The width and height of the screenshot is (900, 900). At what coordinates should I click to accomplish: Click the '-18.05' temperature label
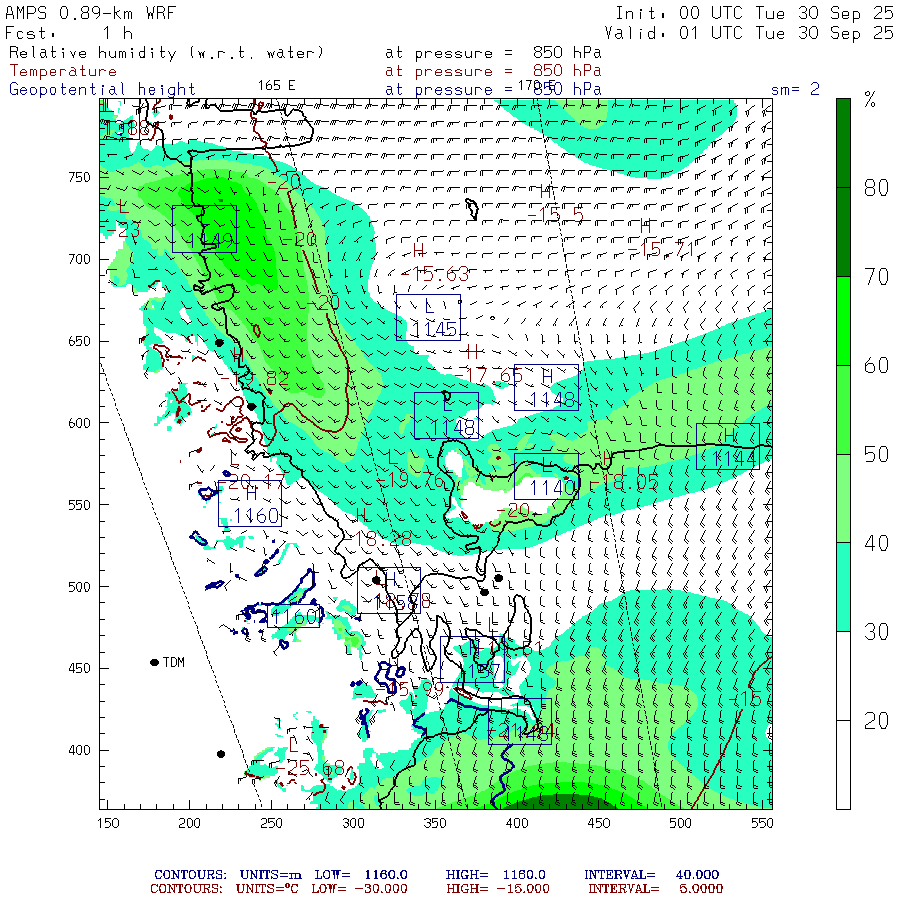[x=624, y=482]
